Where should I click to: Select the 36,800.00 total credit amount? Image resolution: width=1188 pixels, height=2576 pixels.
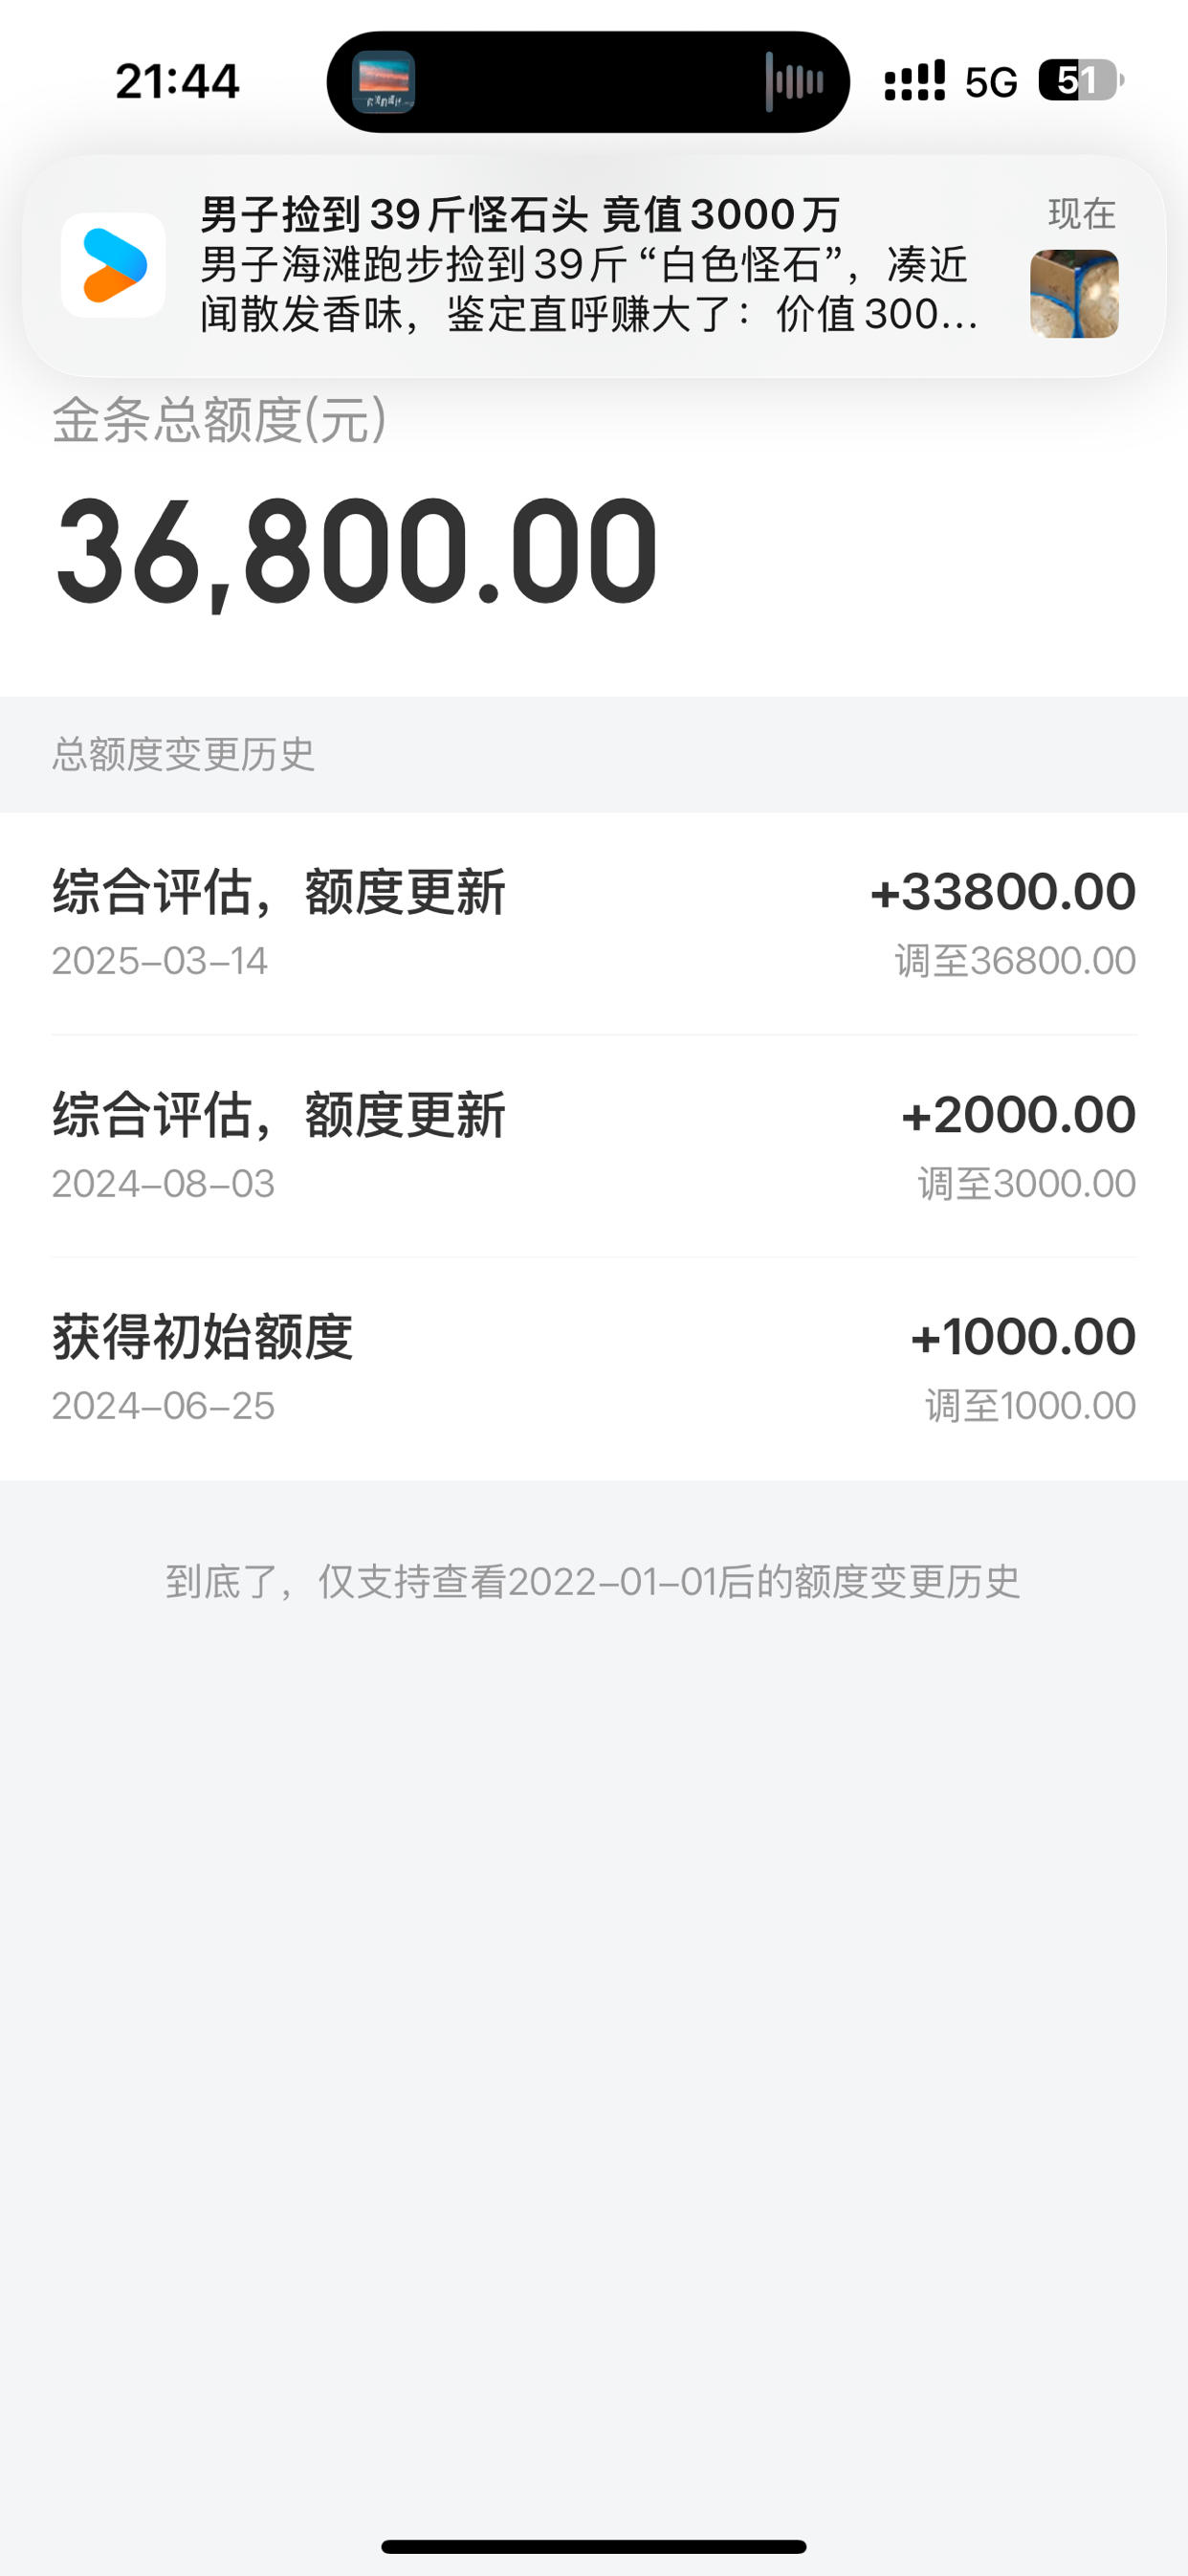pos(357,552)
